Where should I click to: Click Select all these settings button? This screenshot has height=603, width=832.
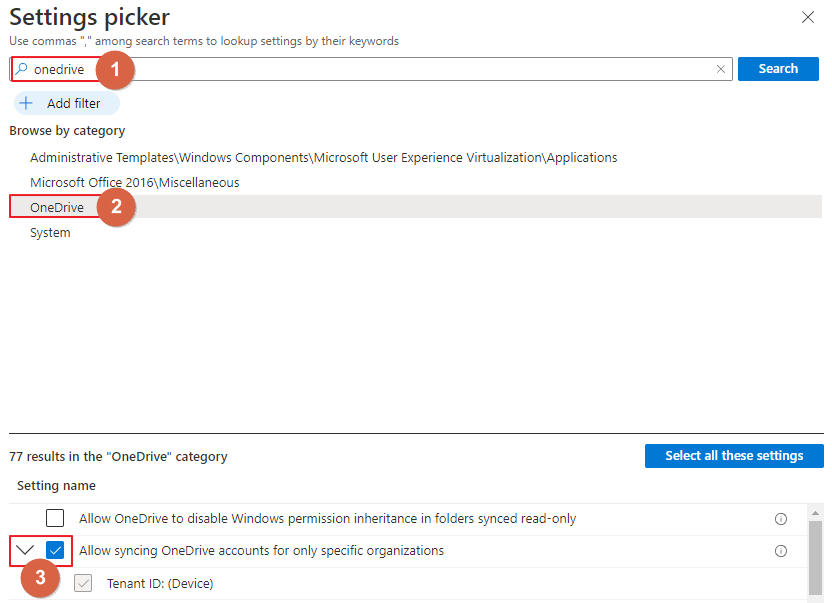(734, 456)
